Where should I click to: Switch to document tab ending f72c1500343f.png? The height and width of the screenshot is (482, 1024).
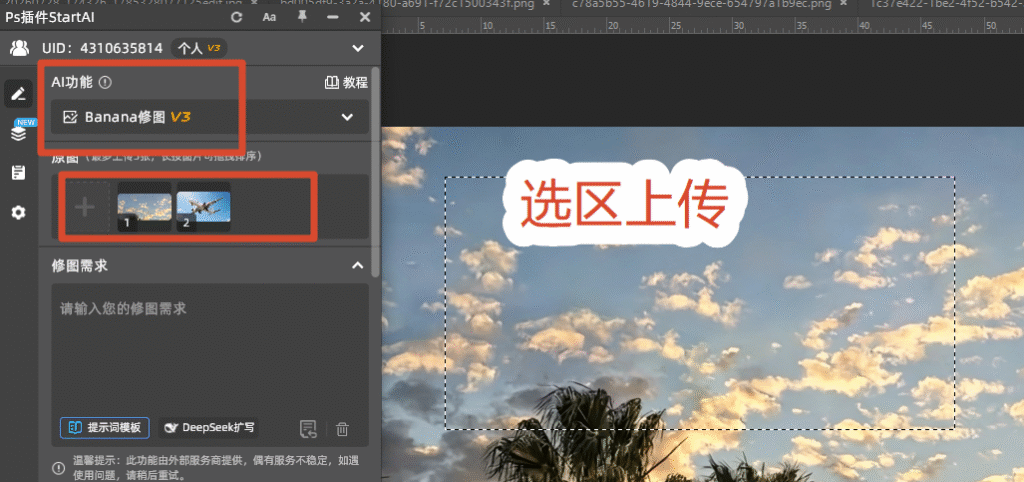pos(407,5)
